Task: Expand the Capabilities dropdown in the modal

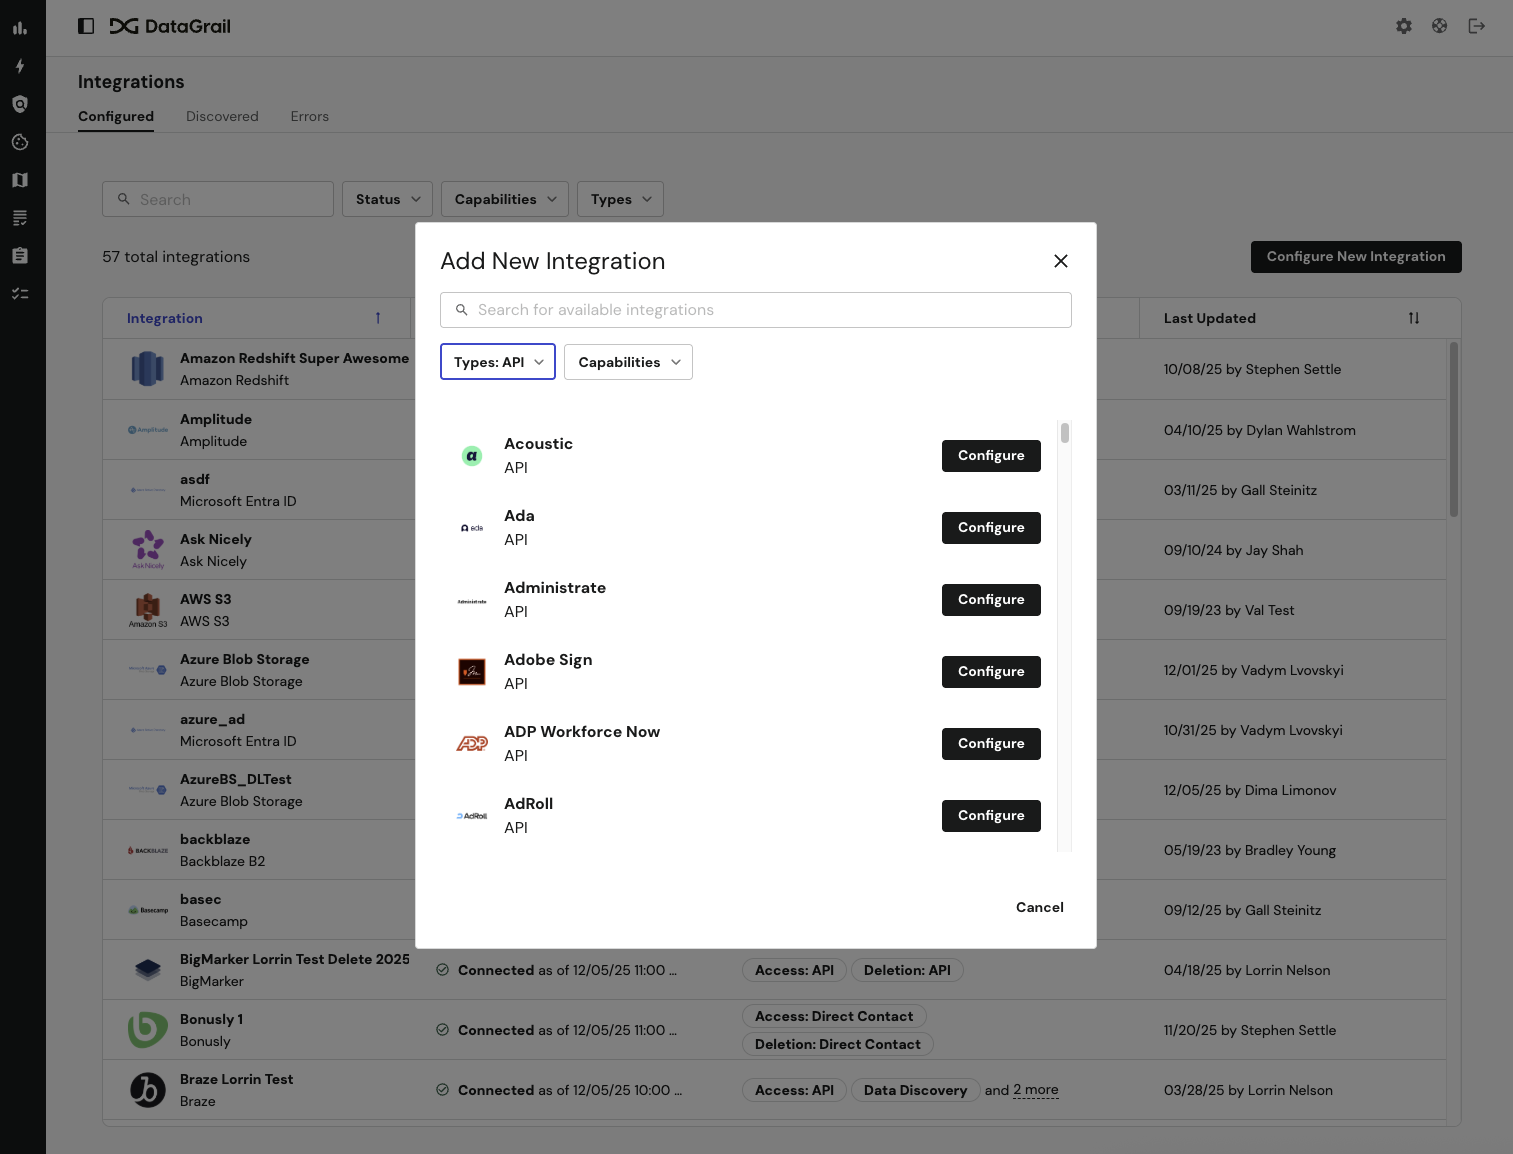Action: pos(628,361)
